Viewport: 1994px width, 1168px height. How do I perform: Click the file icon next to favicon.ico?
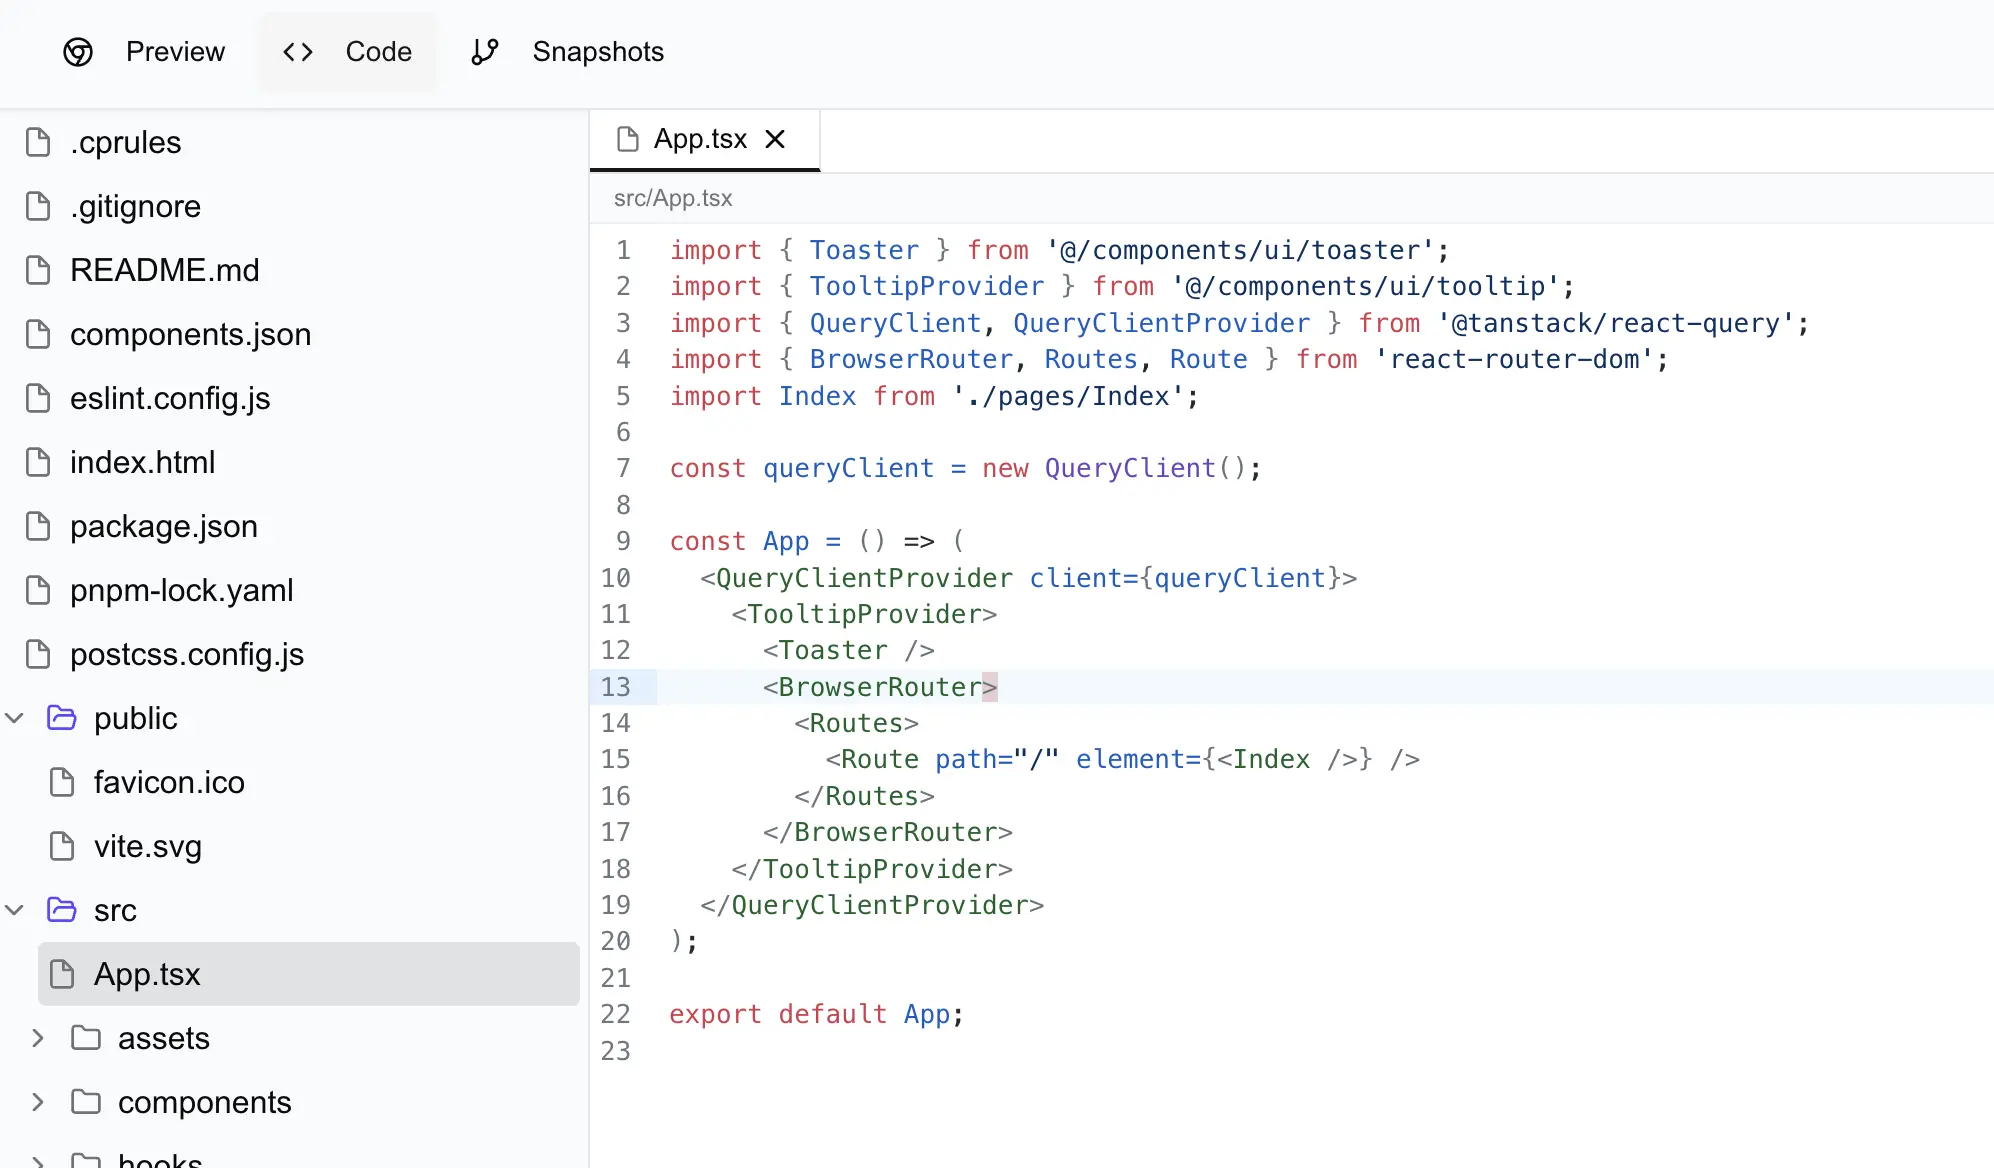pyautogui.click(x=61, y=782)
